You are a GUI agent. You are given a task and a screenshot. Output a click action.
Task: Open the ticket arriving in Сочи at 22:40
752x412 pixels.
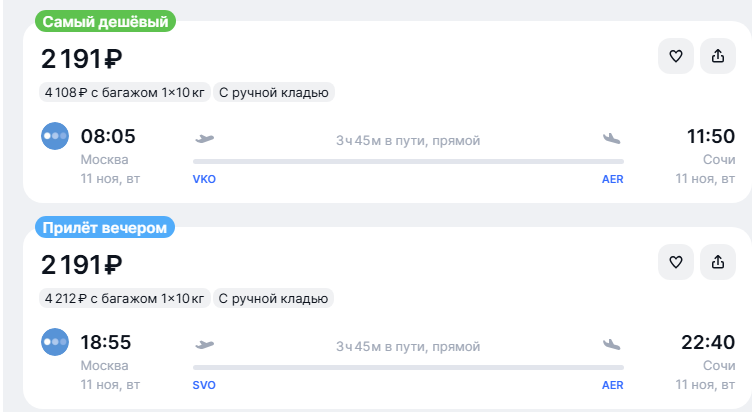(388, 318)
